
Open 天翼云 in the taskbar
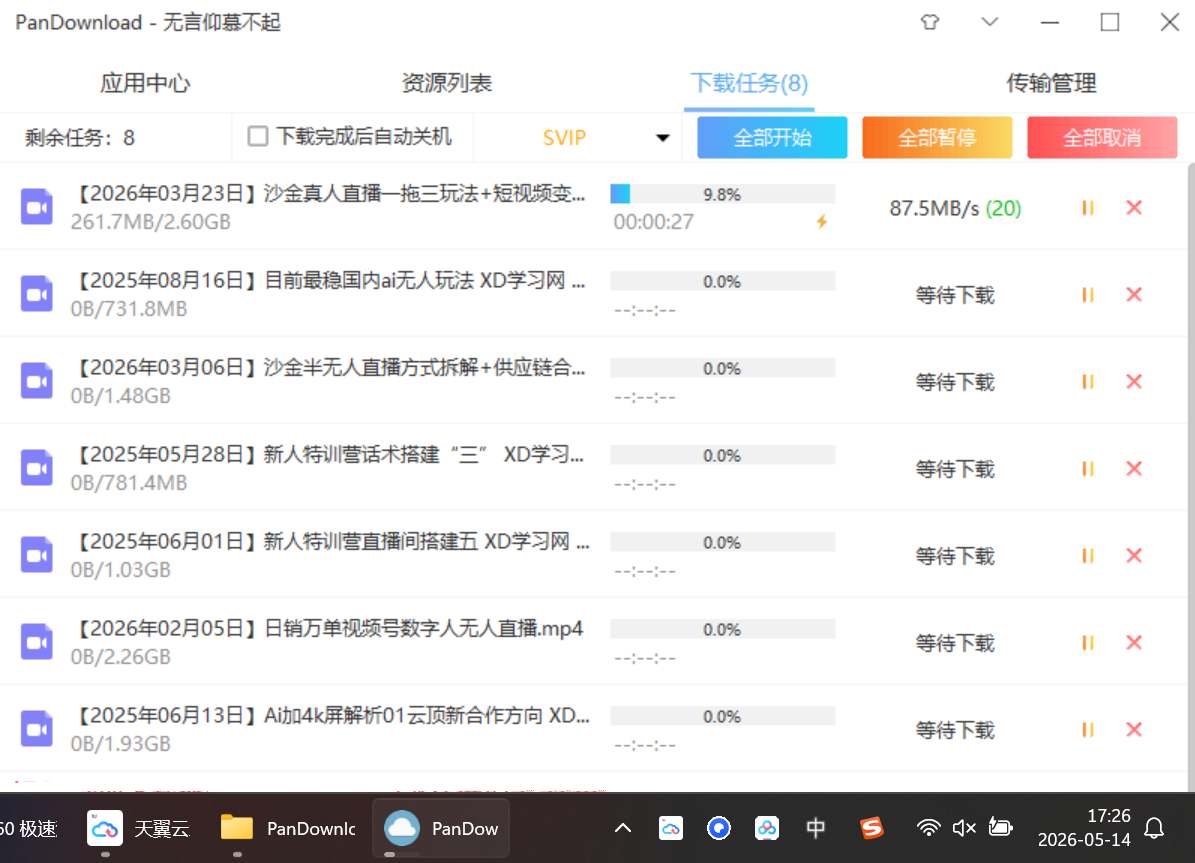pyautogui.click(x=139, y=829)
